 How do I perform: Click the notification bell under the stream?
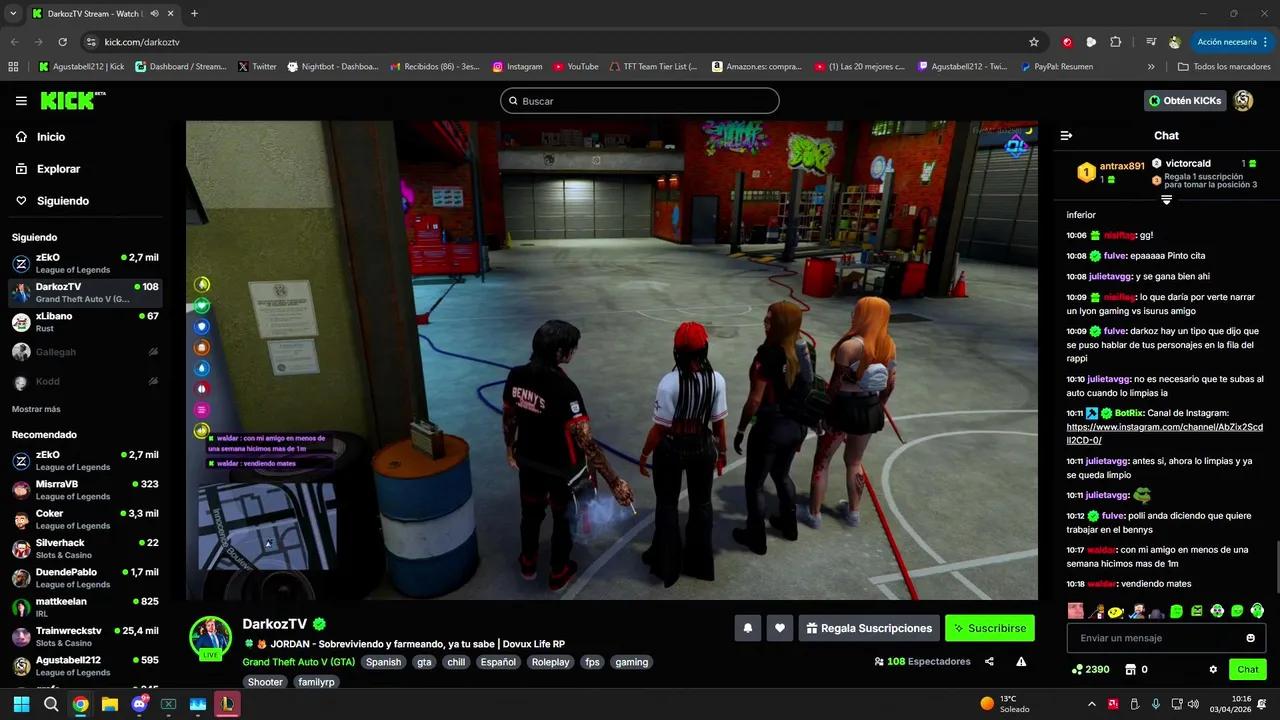747,628
